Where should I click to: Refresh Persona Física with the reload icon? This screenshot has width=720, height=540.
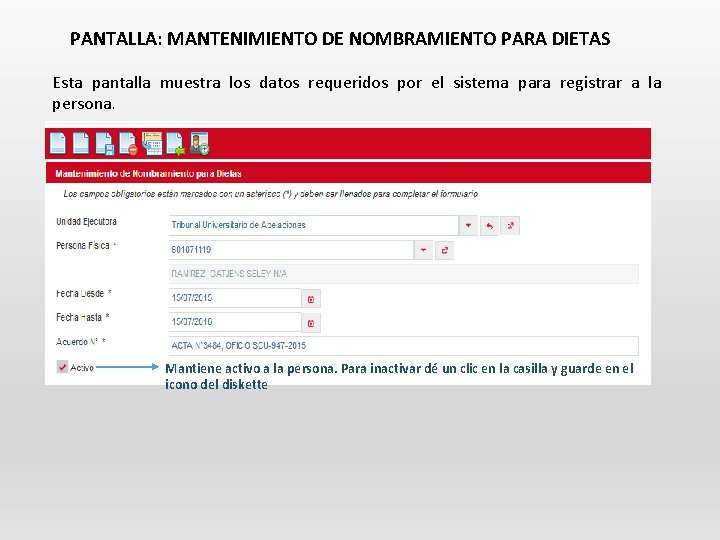coord(444,250)
